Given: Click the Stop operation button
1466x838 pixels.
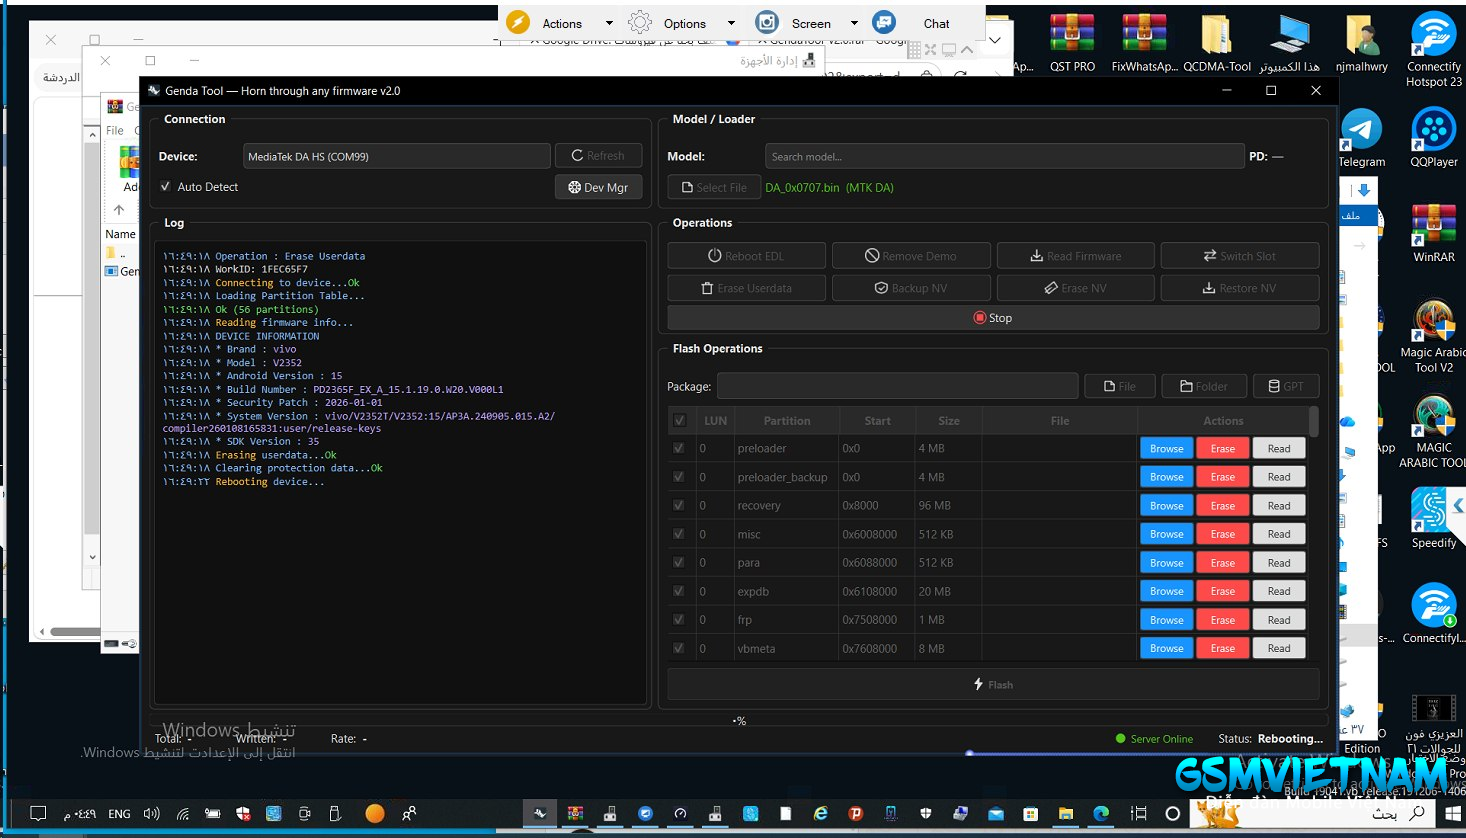Looking at the screenshot, I should point(992,318).
